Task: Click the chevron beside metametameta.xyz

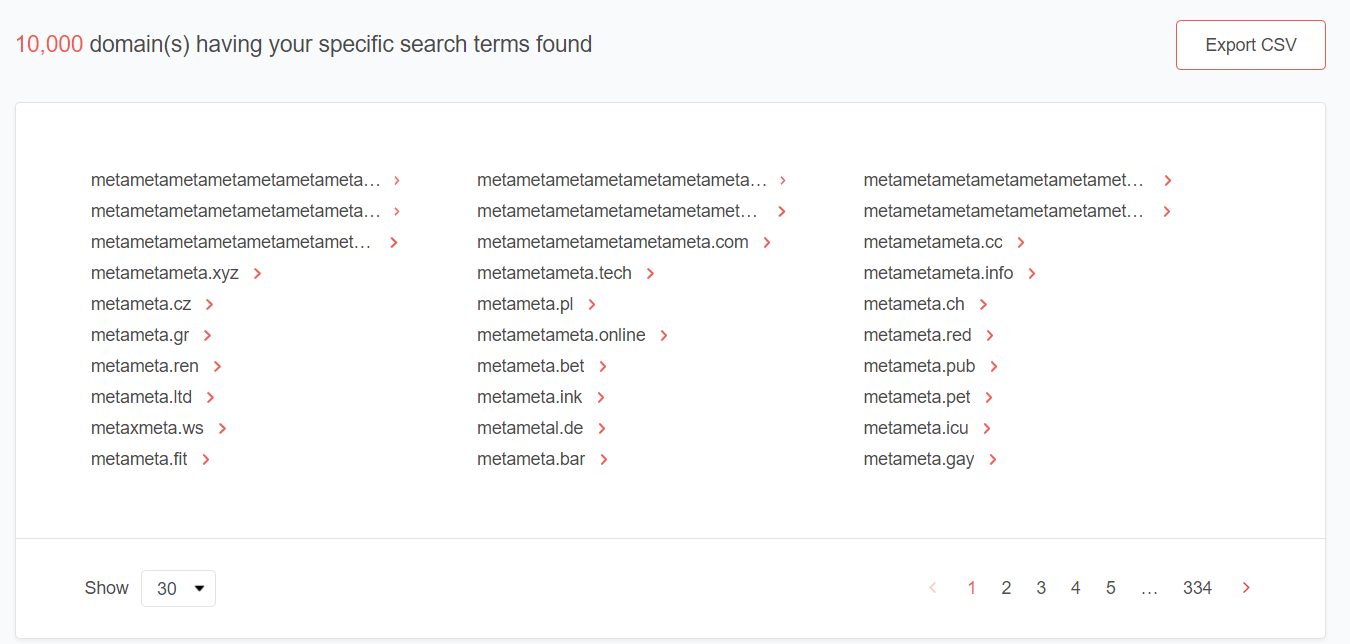Action: point(257,274)
